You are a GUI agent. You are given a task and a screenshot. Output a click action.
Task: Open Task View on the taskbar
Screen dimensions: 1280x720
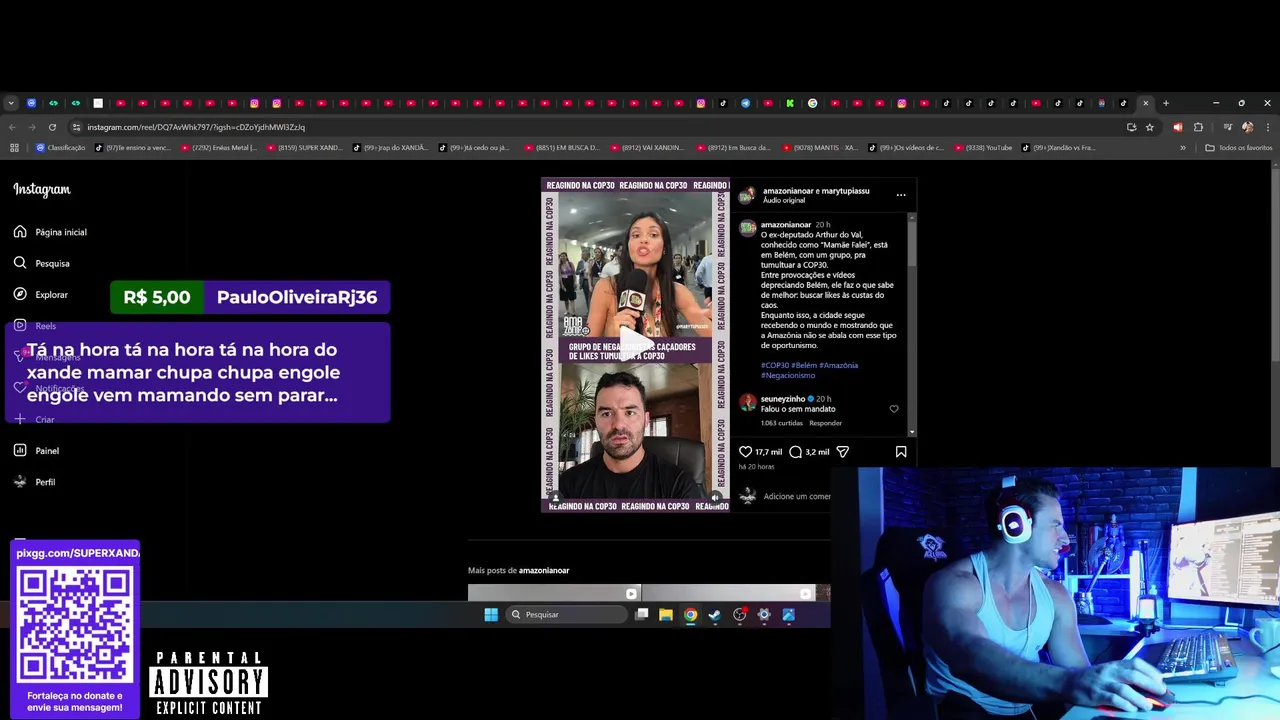(x=642, y=615)
